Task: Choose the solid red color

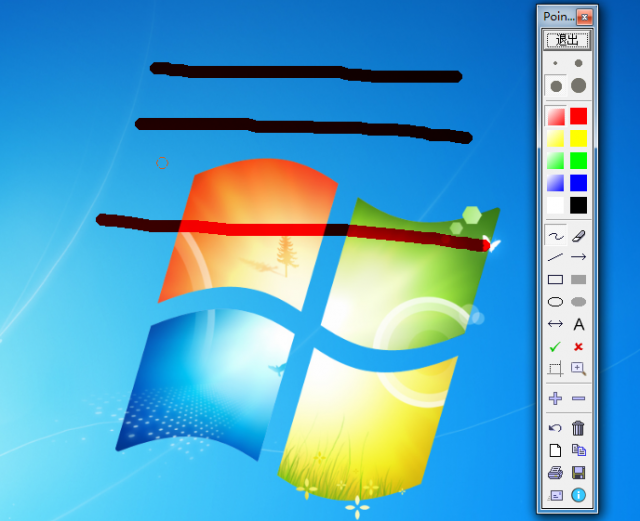Action: click(578, 116)
